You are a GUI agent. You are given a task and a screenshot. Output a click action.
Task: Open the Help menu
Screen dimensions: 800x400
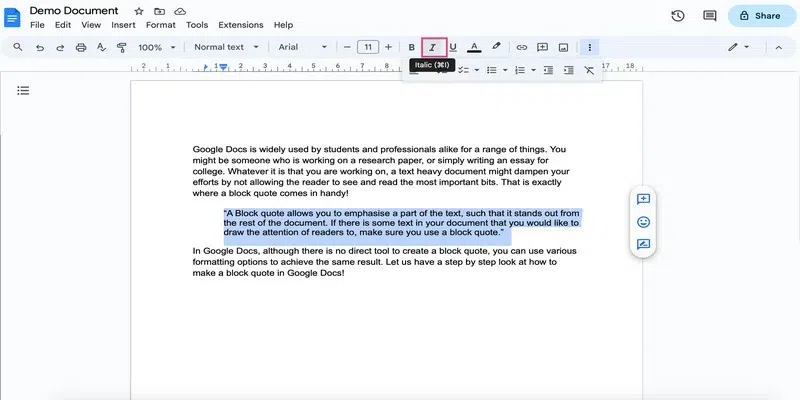click(x=283, y=25)
